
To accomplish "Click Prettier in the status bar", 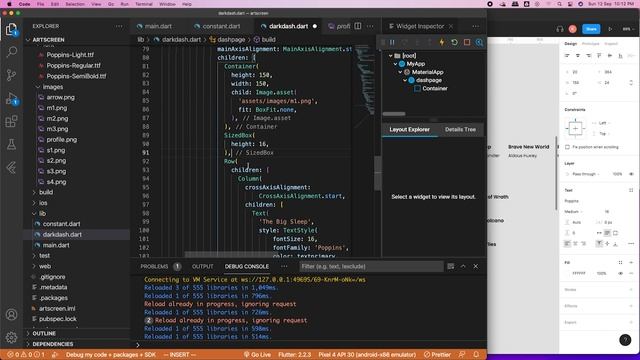I will click(438, 355).
